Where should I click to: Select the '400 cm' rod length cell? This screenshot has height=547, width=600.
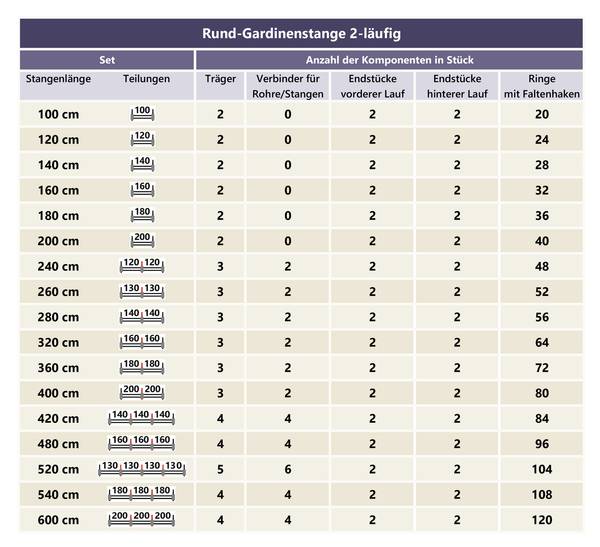pos(58,393)
